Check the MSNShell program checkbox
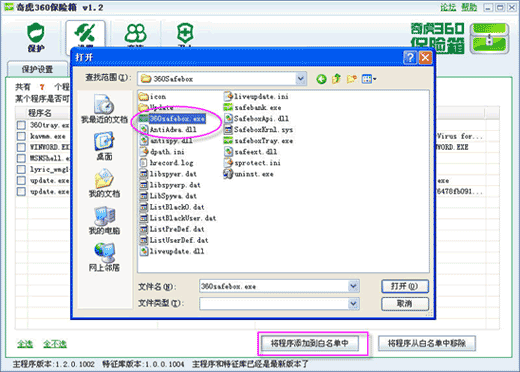 pos(21,158)
